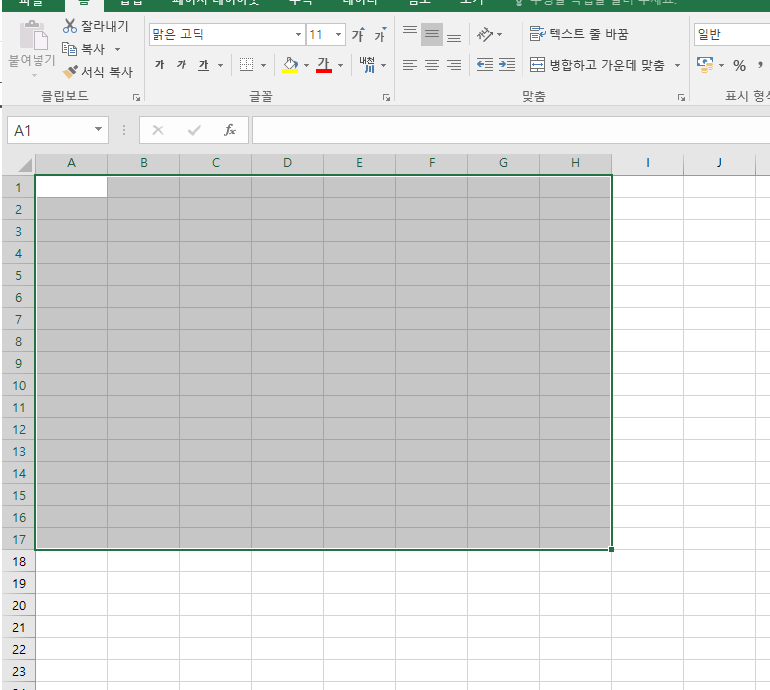
Task: Select row 23 header
Action: click(x=19, y=671)
